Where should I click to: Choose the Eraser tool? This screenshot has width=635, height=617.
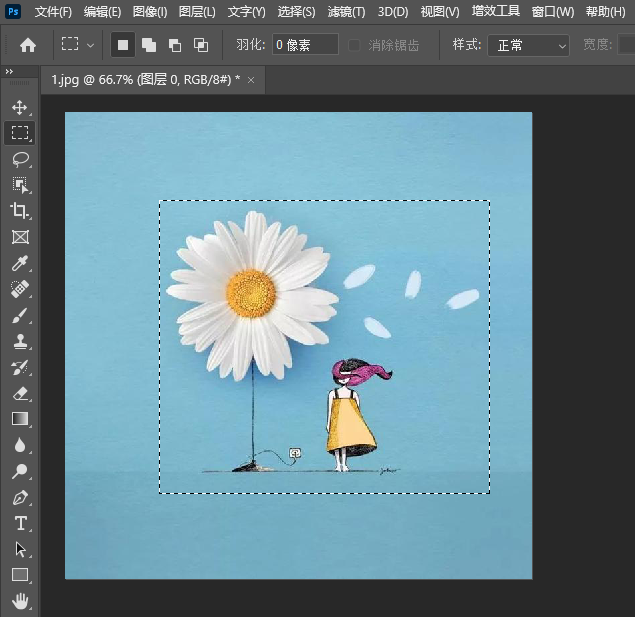tap(20, 394)
